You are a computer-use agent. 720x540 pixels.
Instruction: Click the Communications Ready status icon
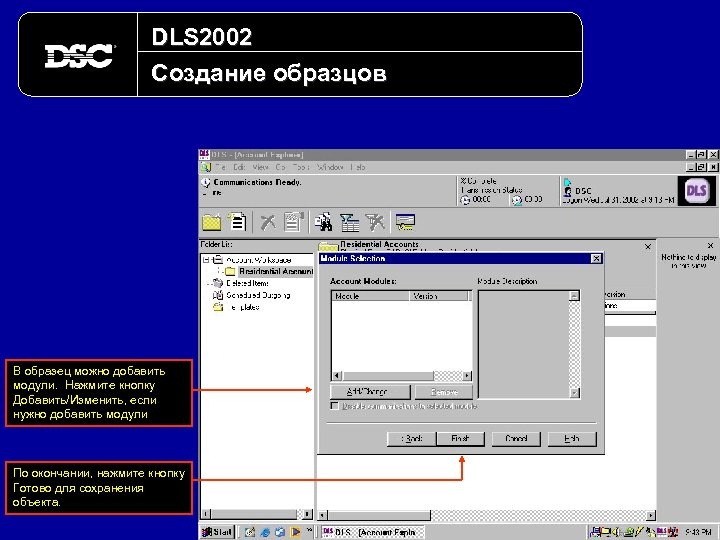pos(206,183)
